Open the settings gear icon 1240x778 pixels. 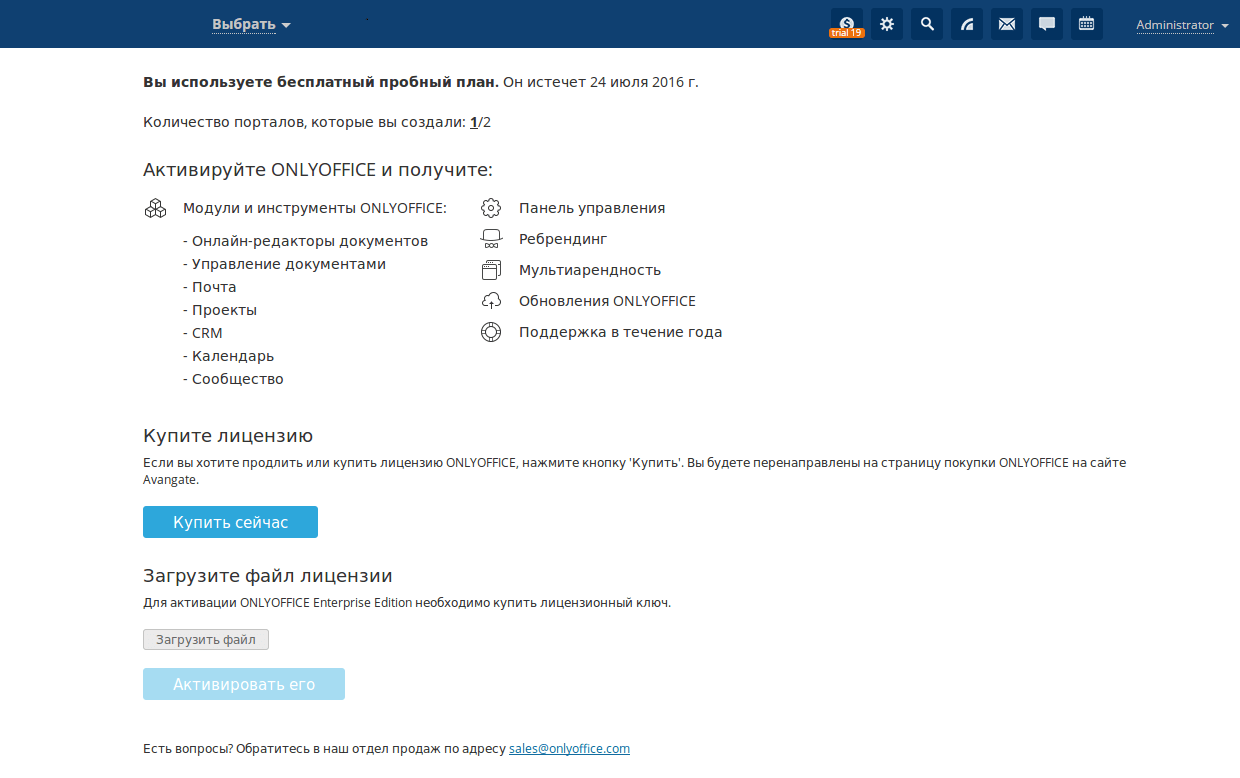(887, 24)
